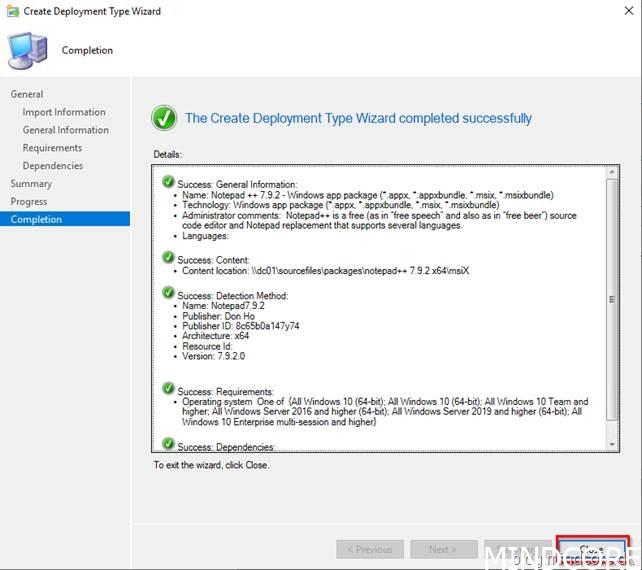
Task: Go to the General Information step
Action: (x=66, y=130)
